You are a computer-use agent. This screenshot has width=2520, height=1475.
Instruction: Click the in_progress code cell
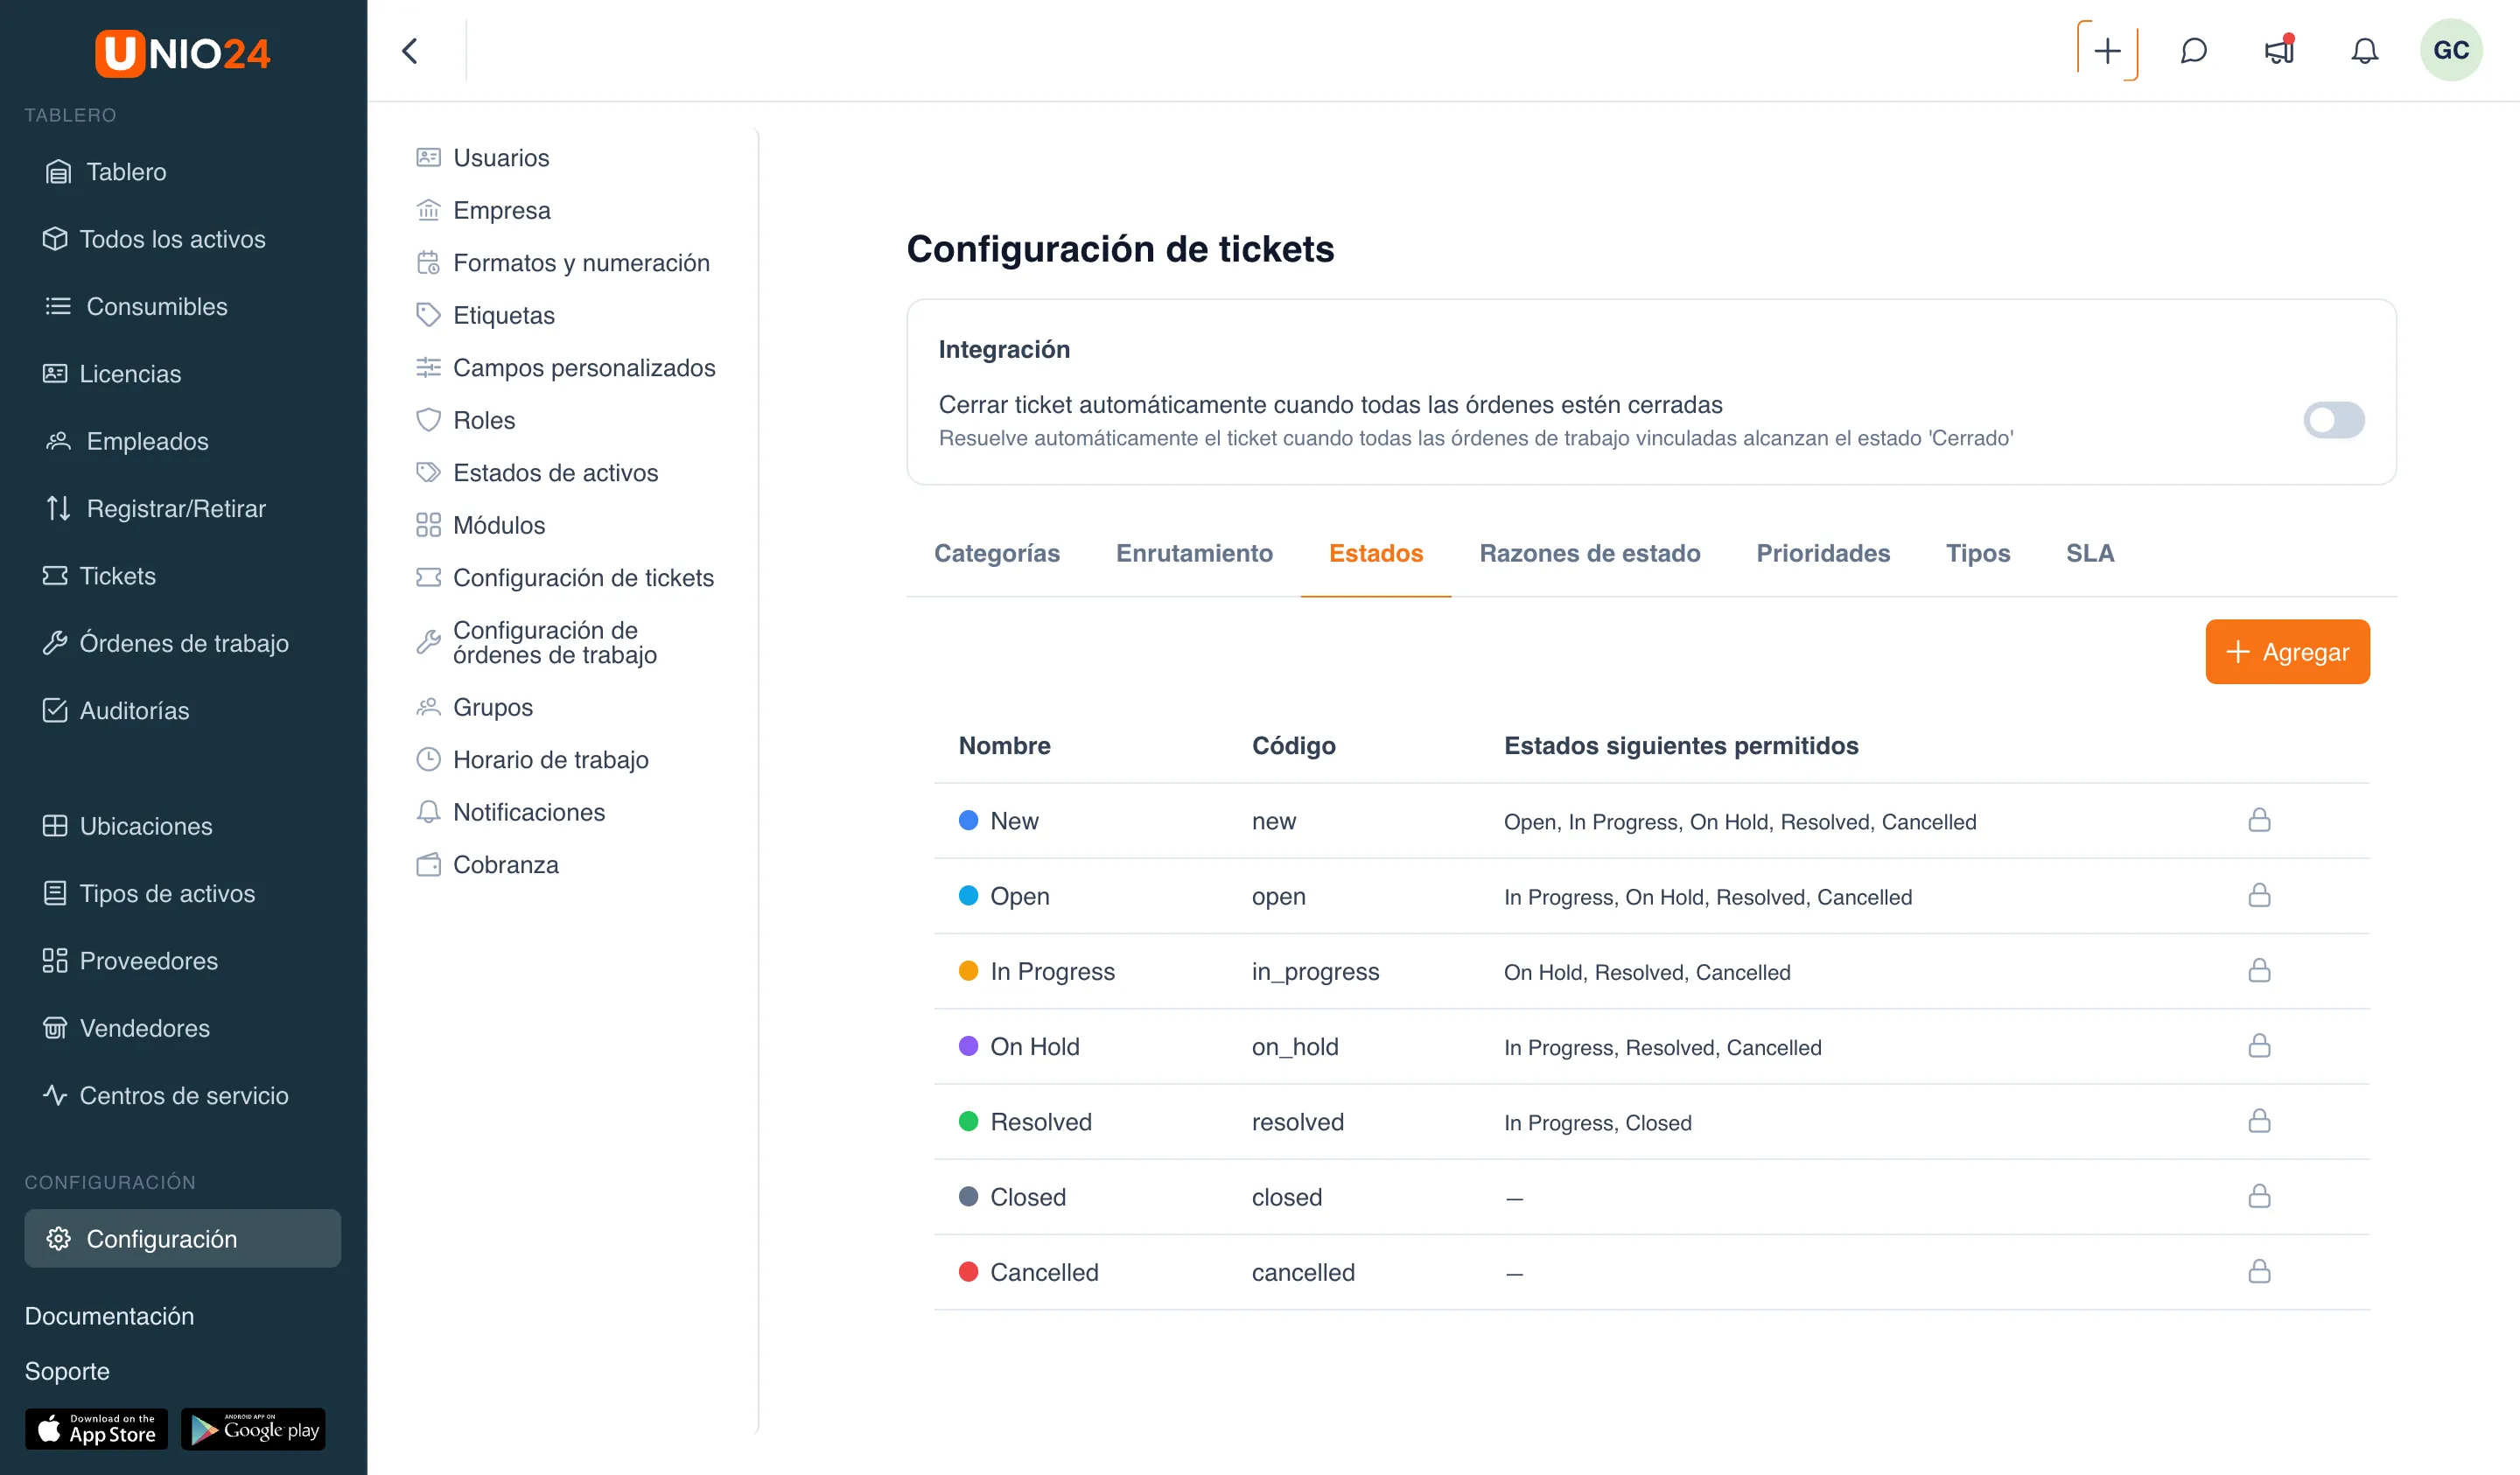pyautogui.click(x=1315, y=971)
